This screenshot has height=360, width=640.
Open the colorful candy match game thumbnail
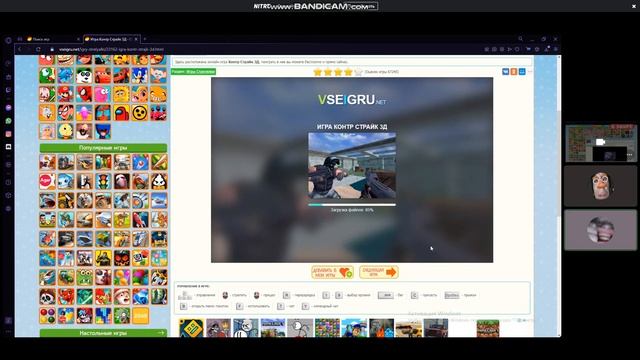[327, 328]
